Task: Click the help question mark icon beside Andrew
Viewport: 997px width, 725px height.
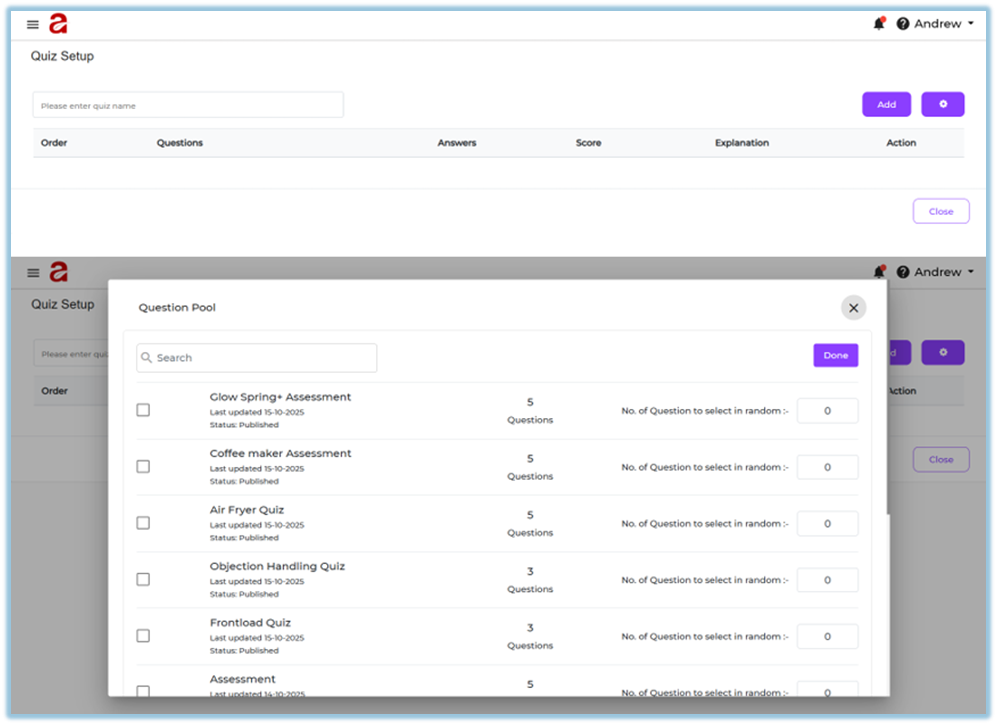Action: [903, 24]
